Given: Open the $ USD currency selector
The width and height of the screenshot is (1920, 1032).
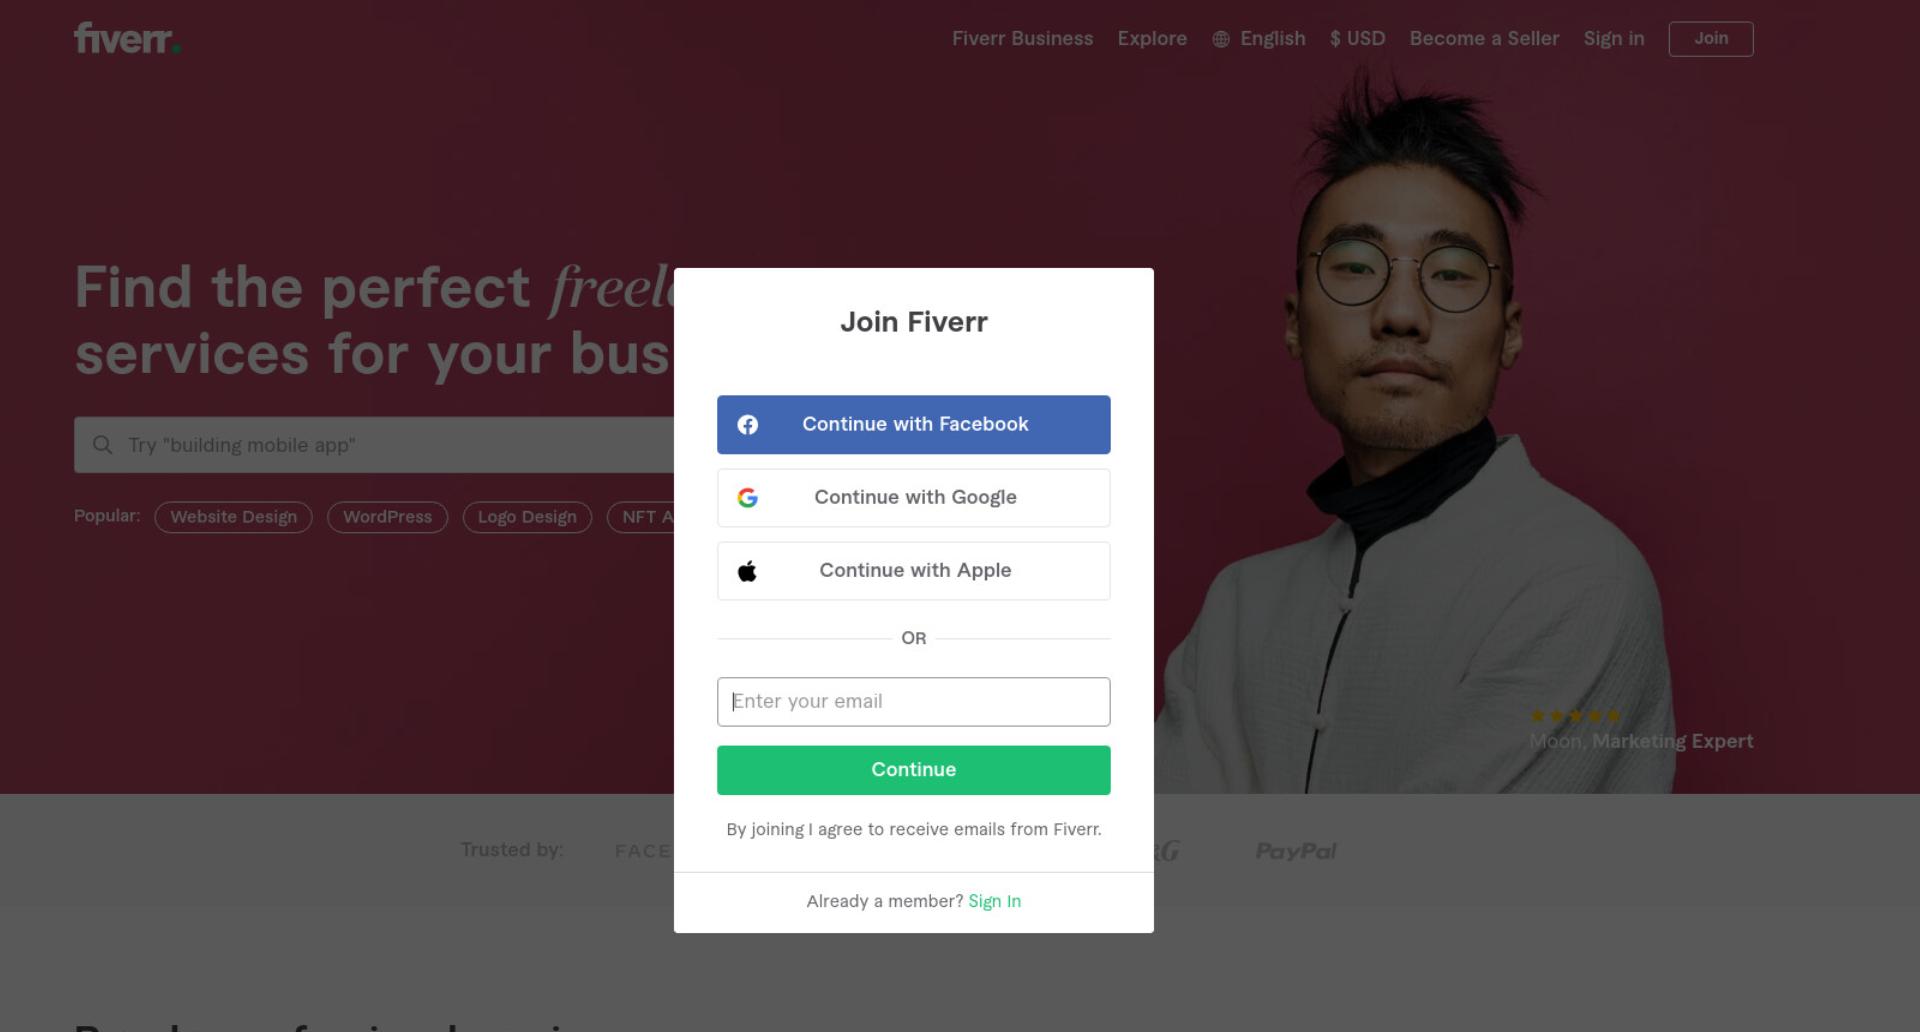Looking at the screenshot, I should pos(1357,39).
